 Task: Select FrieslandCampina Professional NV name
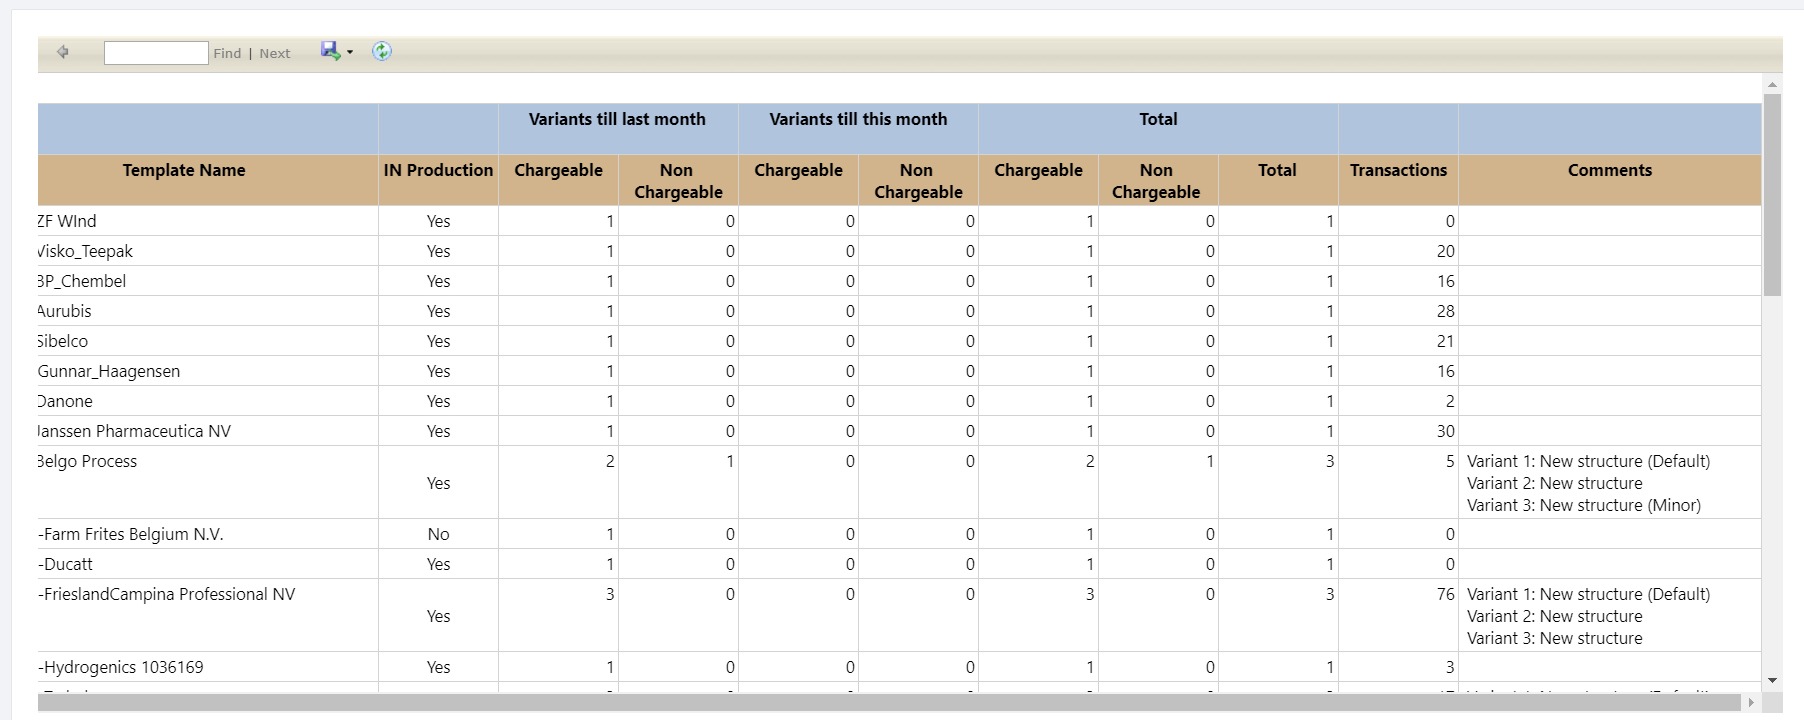(167, 594)
